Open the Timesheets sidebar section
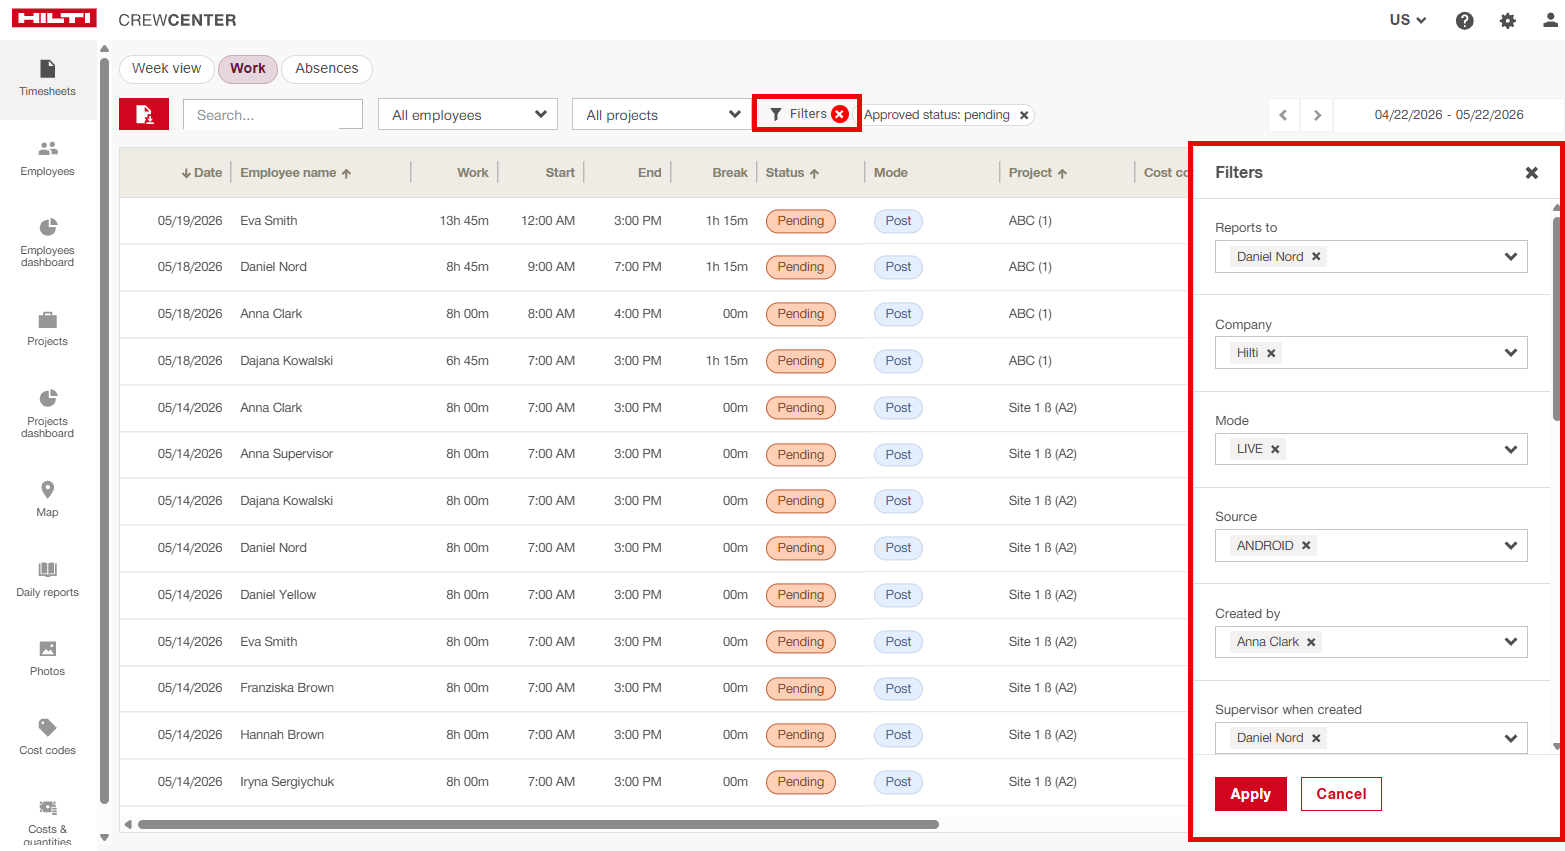The width and height of the screenshot is (1565, 851). point(48,79)
